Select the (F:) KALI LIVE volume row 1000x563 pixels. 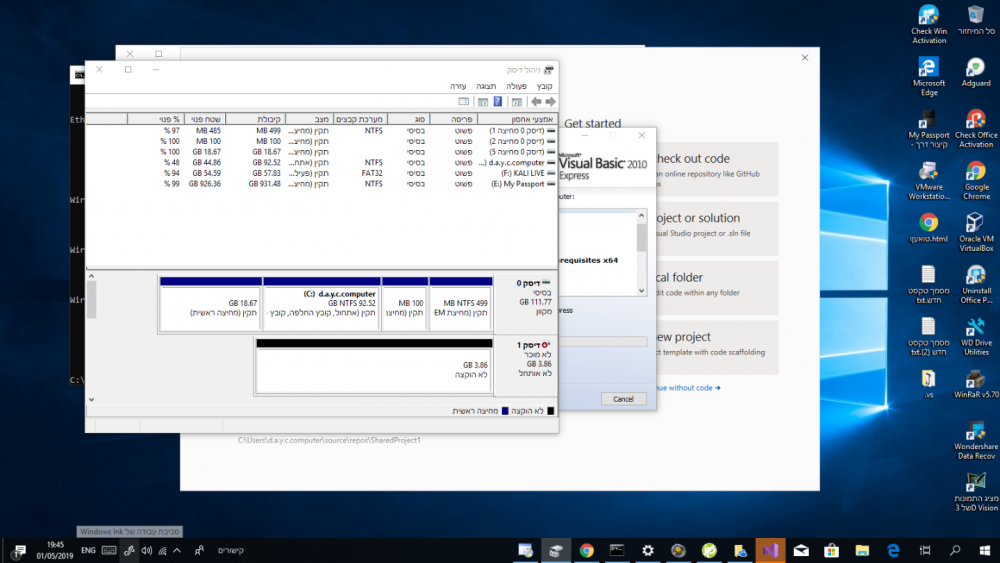(x=321, y=173)
